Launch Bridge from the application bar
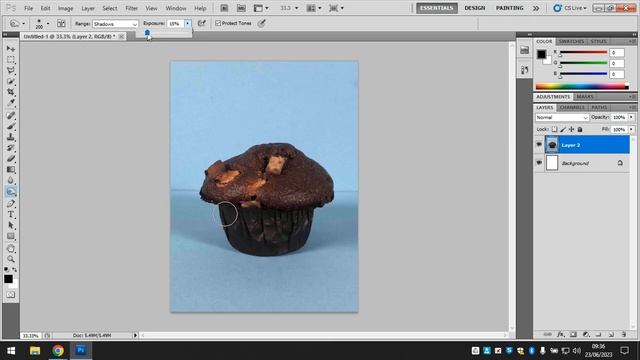This screenshot has width=640, height=360. point(224,8)
